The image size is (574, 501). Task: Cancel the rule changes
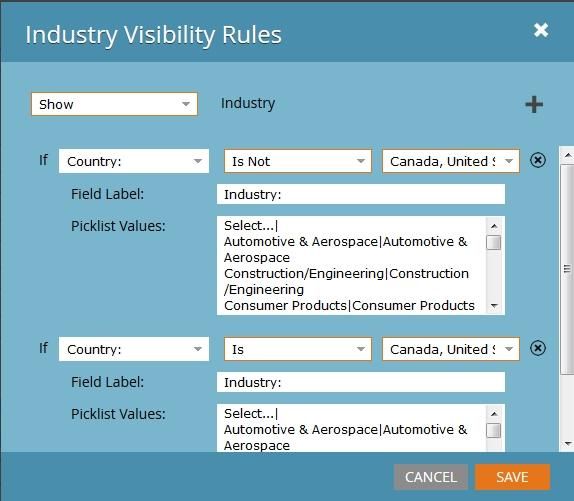tap(431, 477)
